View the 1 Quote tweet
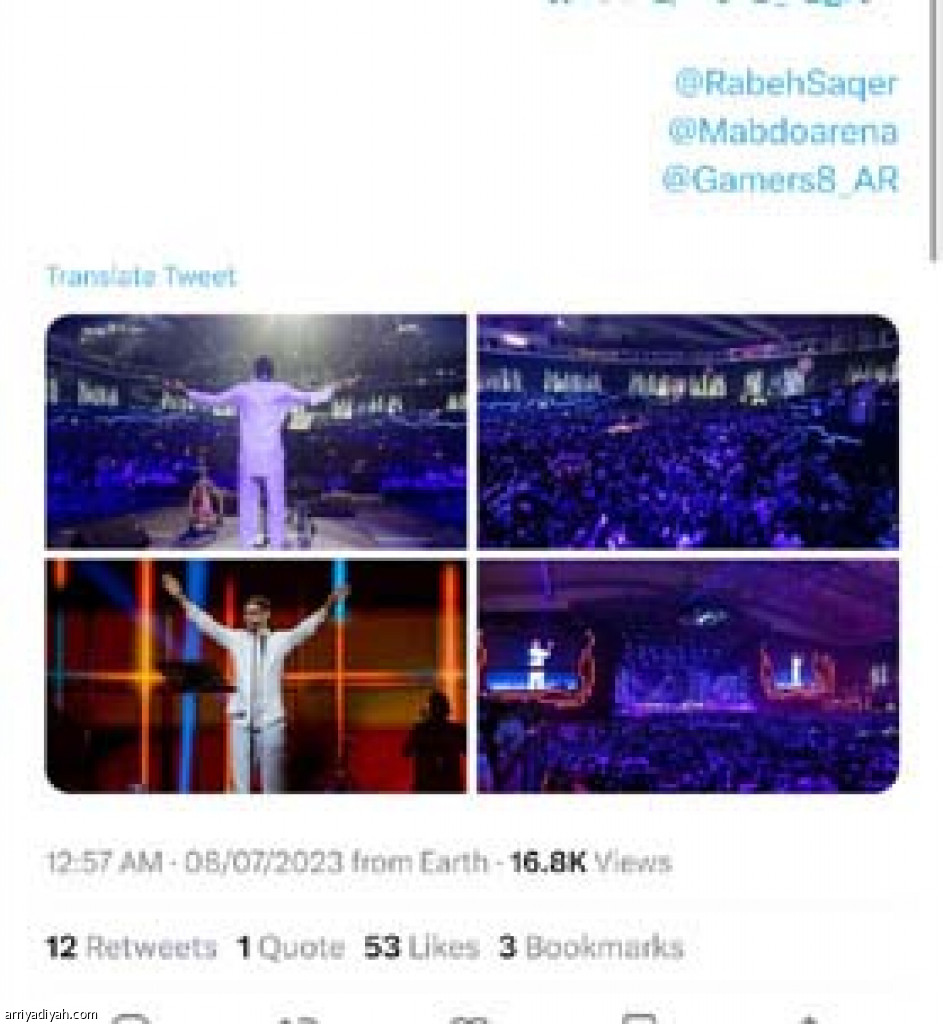This screenshot has height=1024, width=943. [291, 947]
